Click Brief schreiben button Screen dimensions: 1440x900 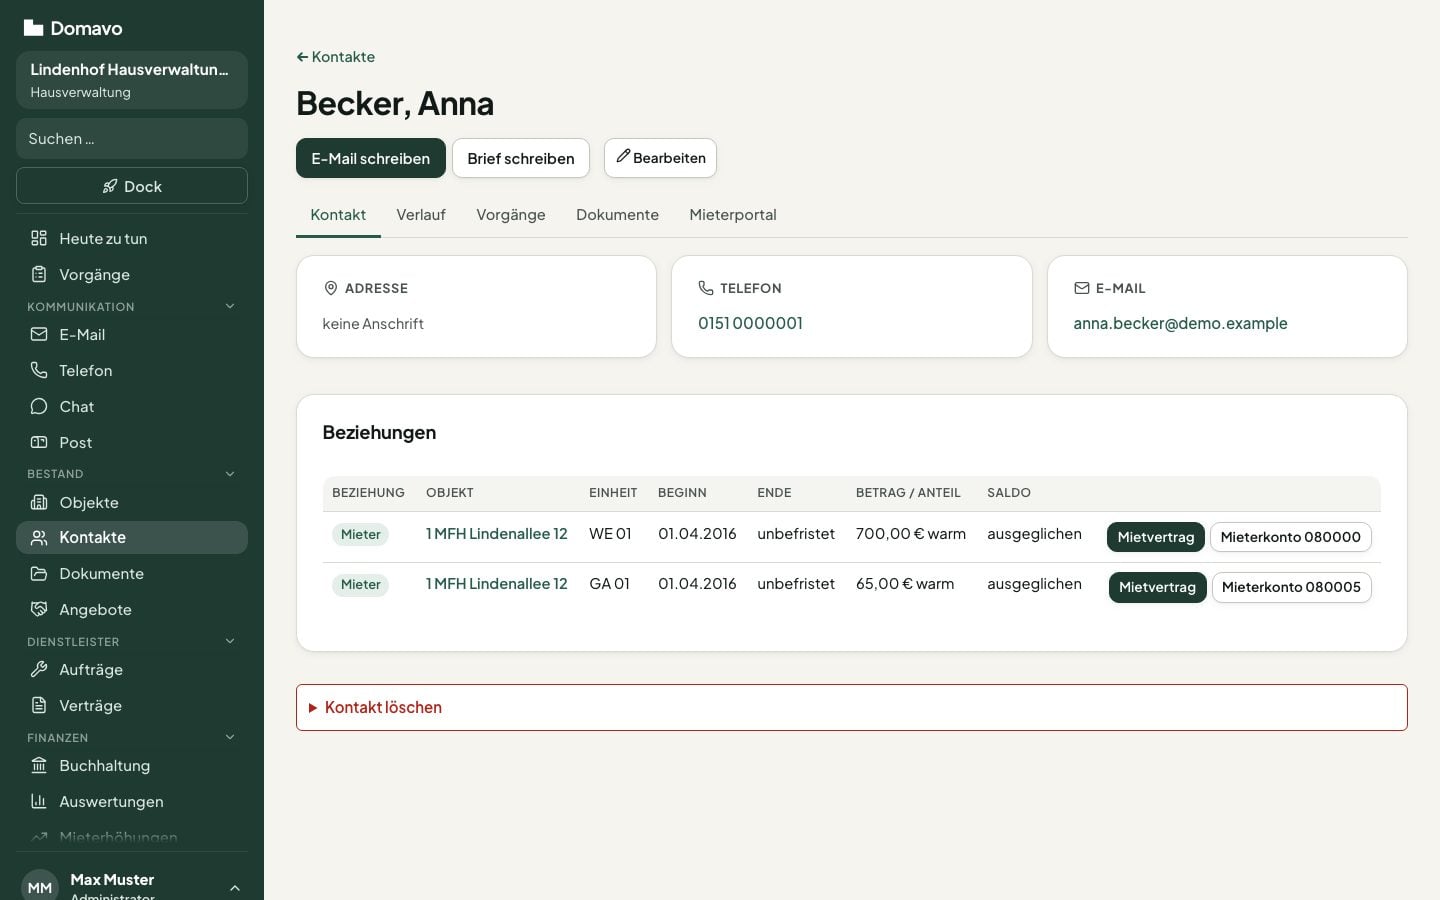point(521,158)
